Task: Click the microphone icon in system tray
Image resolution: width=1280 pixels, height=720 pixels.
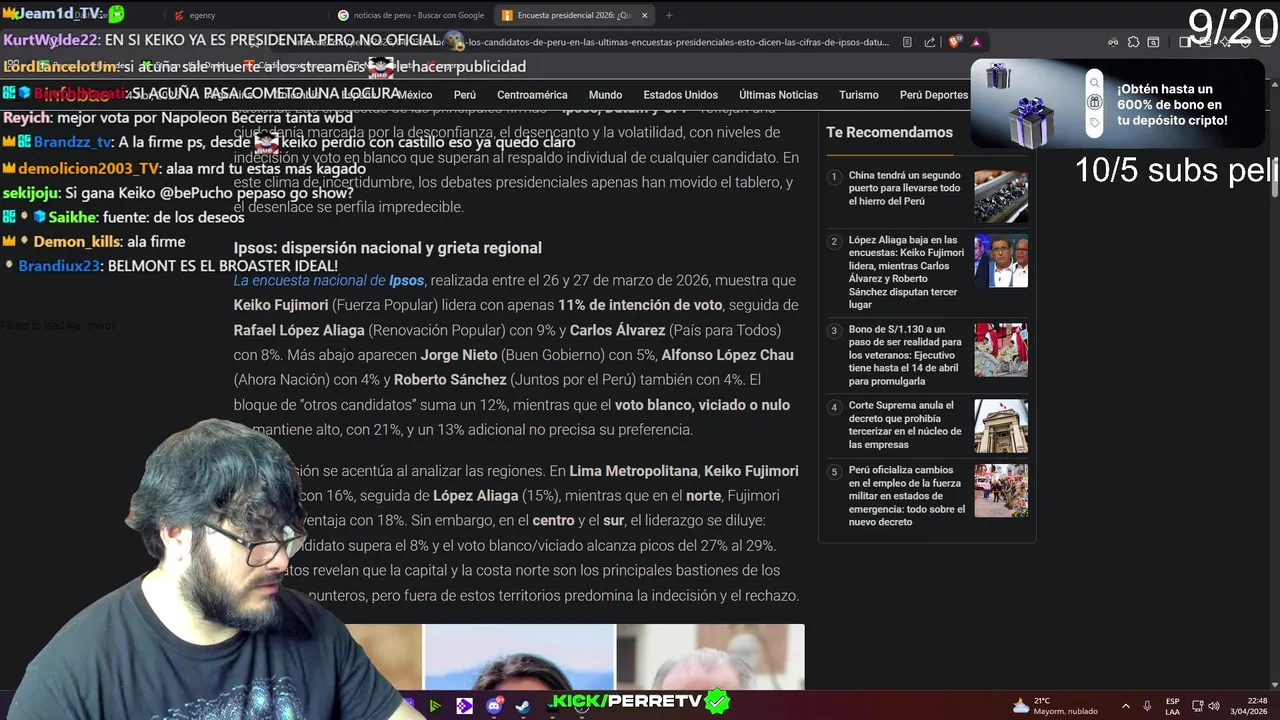Action: [x=1147, y=706]
